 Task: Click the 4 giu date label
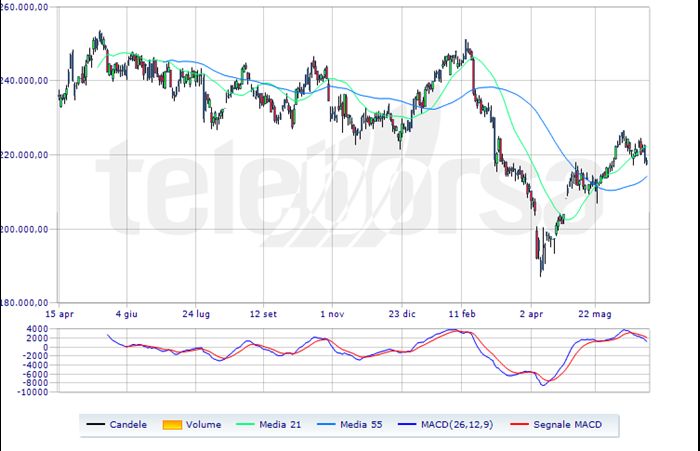click(x=127, y=314)
